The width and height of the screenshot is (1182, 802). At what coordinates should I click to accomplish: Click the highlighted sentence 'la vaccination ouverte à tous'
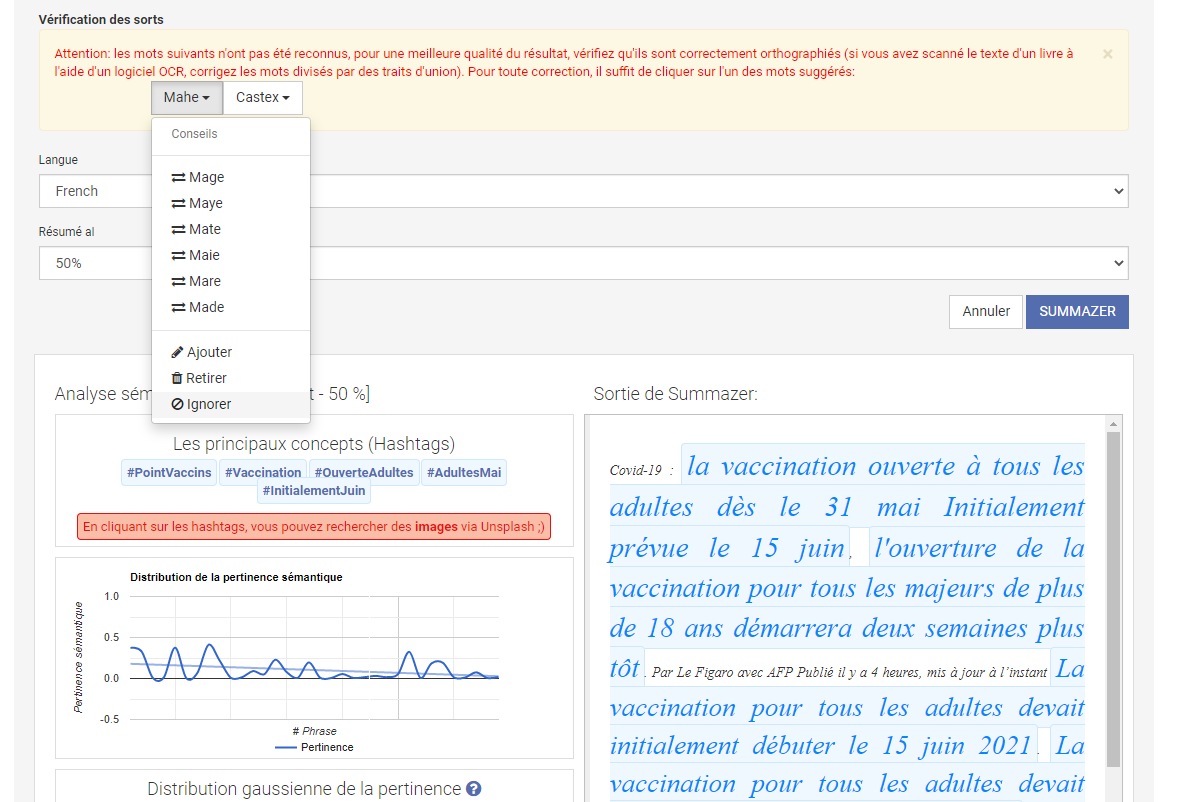click(885, 467)
